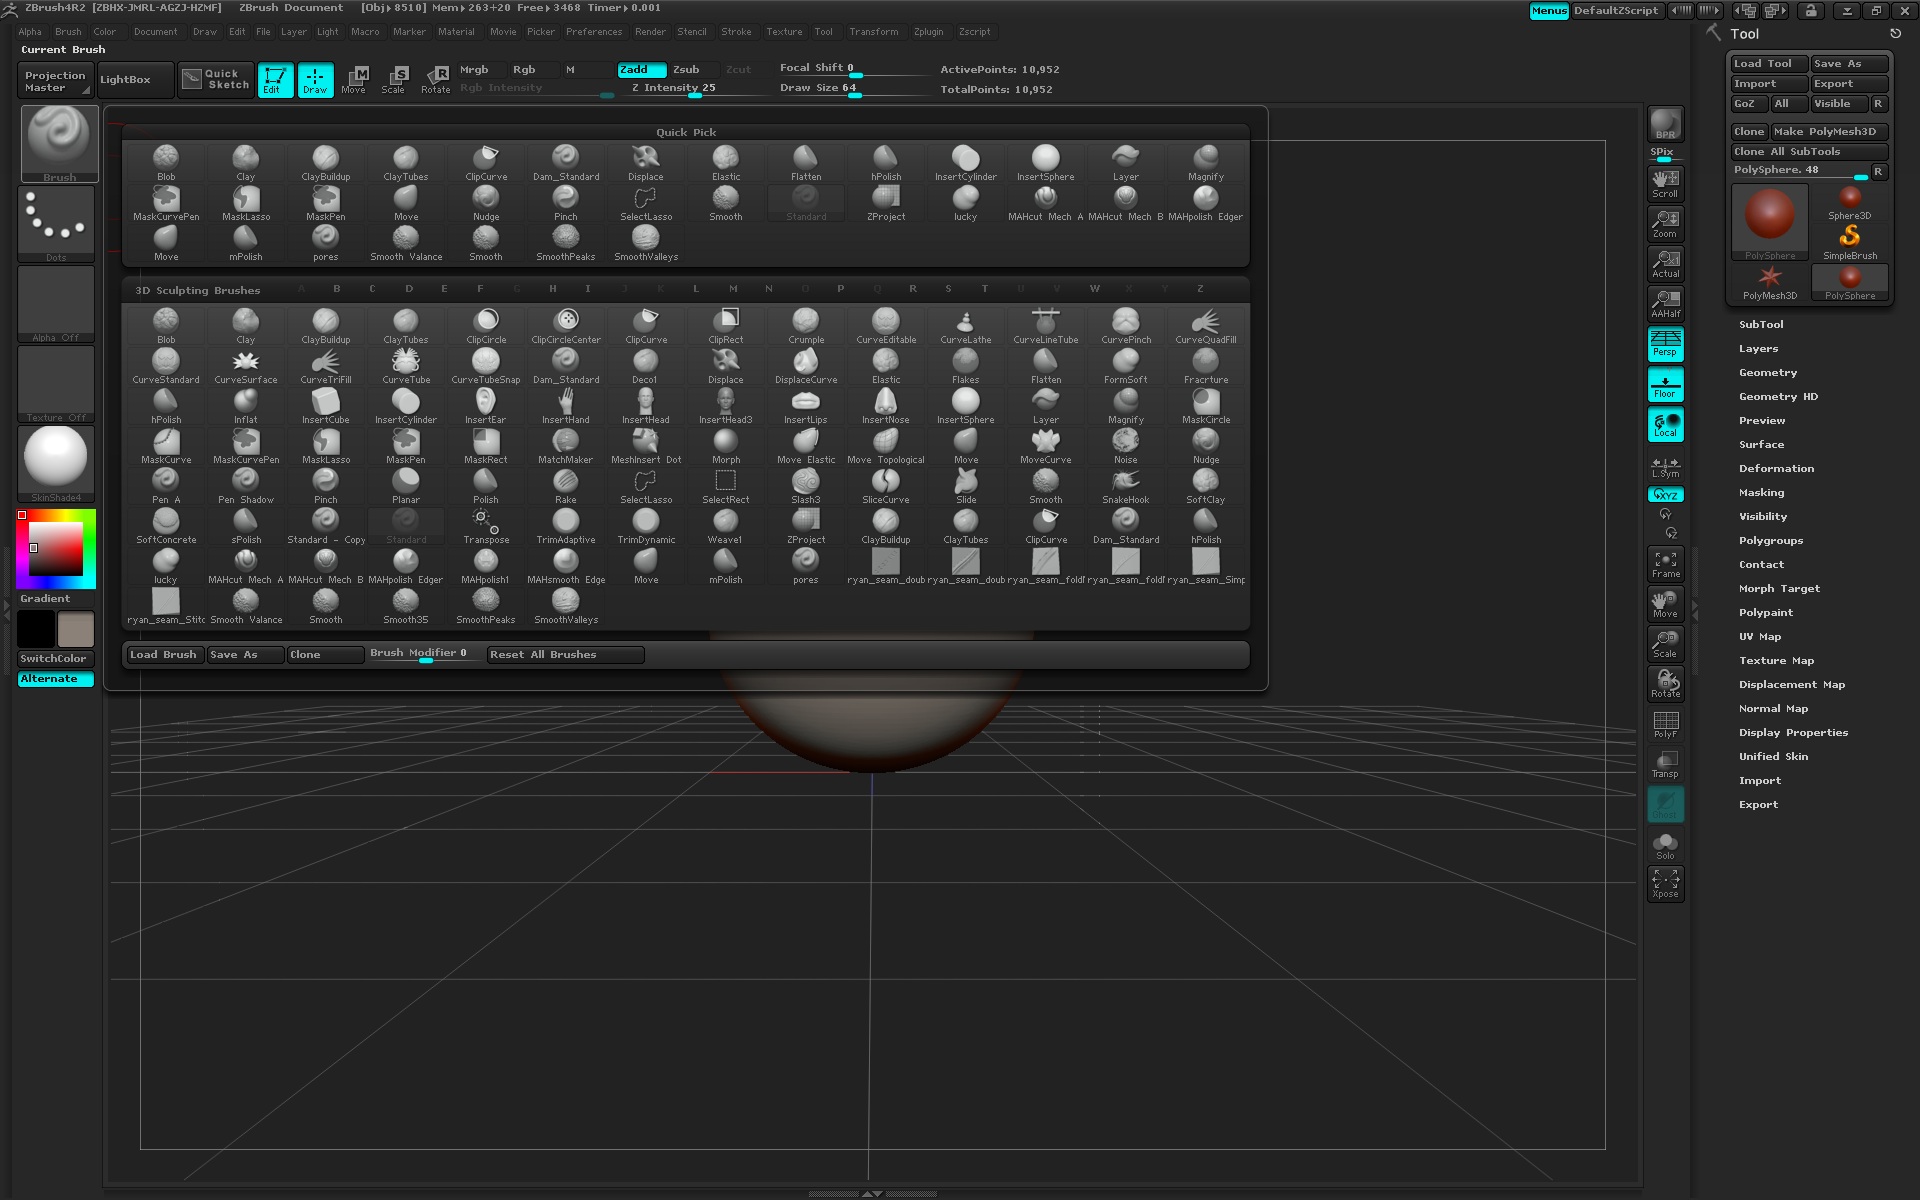
Task: Expand the Deformation section
Action: click(1776, 469)
